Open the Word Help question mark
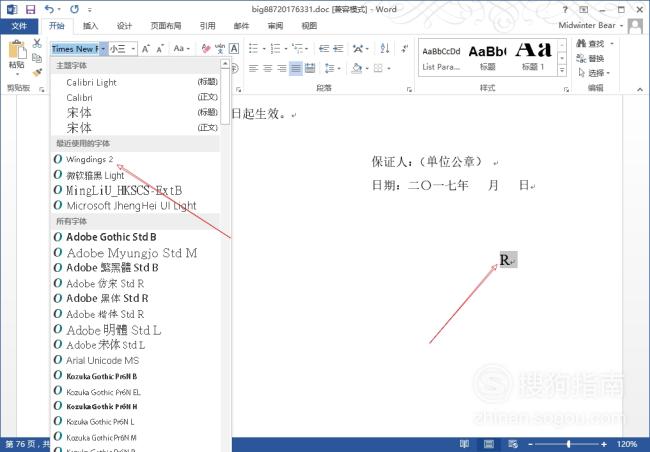Image resolution: width=650 pixels, height=452 pixels. 565,10
